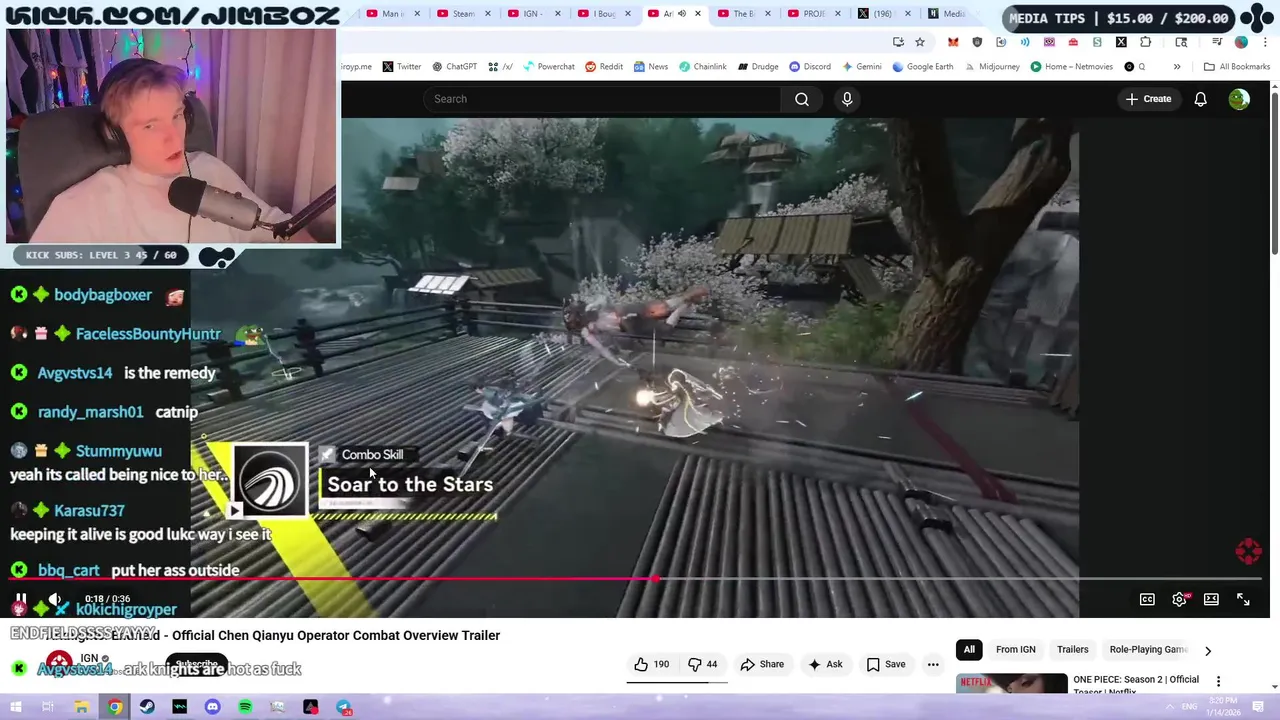Image resolution: width=1280 pixels, height=720 pixels.
Task: Open the player settings gear
Action: (1179, 599)
